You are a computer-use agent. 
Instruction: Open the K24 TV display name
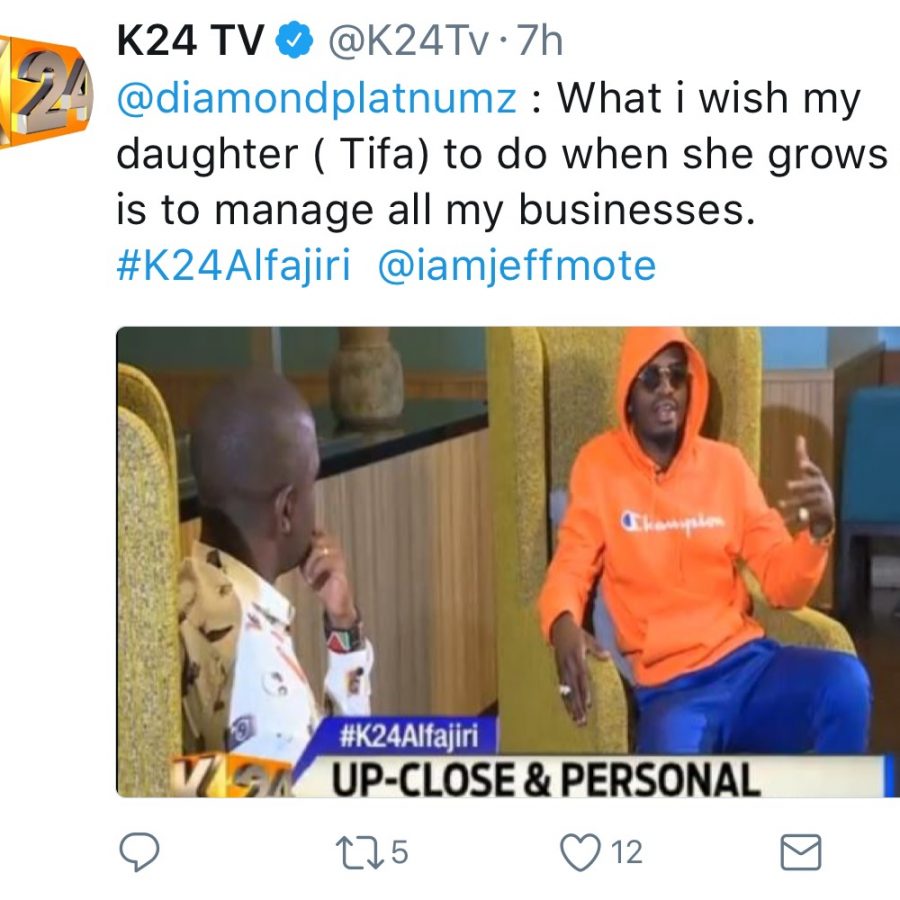(x=191, y=40)
